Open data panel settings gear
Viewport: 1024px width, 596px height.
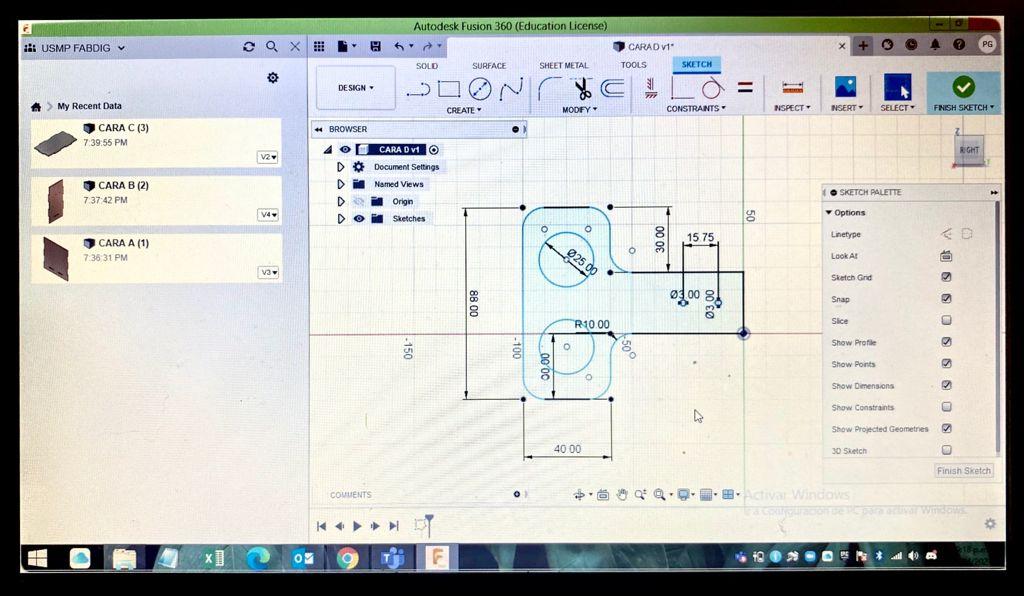click(x=273, y=78)
